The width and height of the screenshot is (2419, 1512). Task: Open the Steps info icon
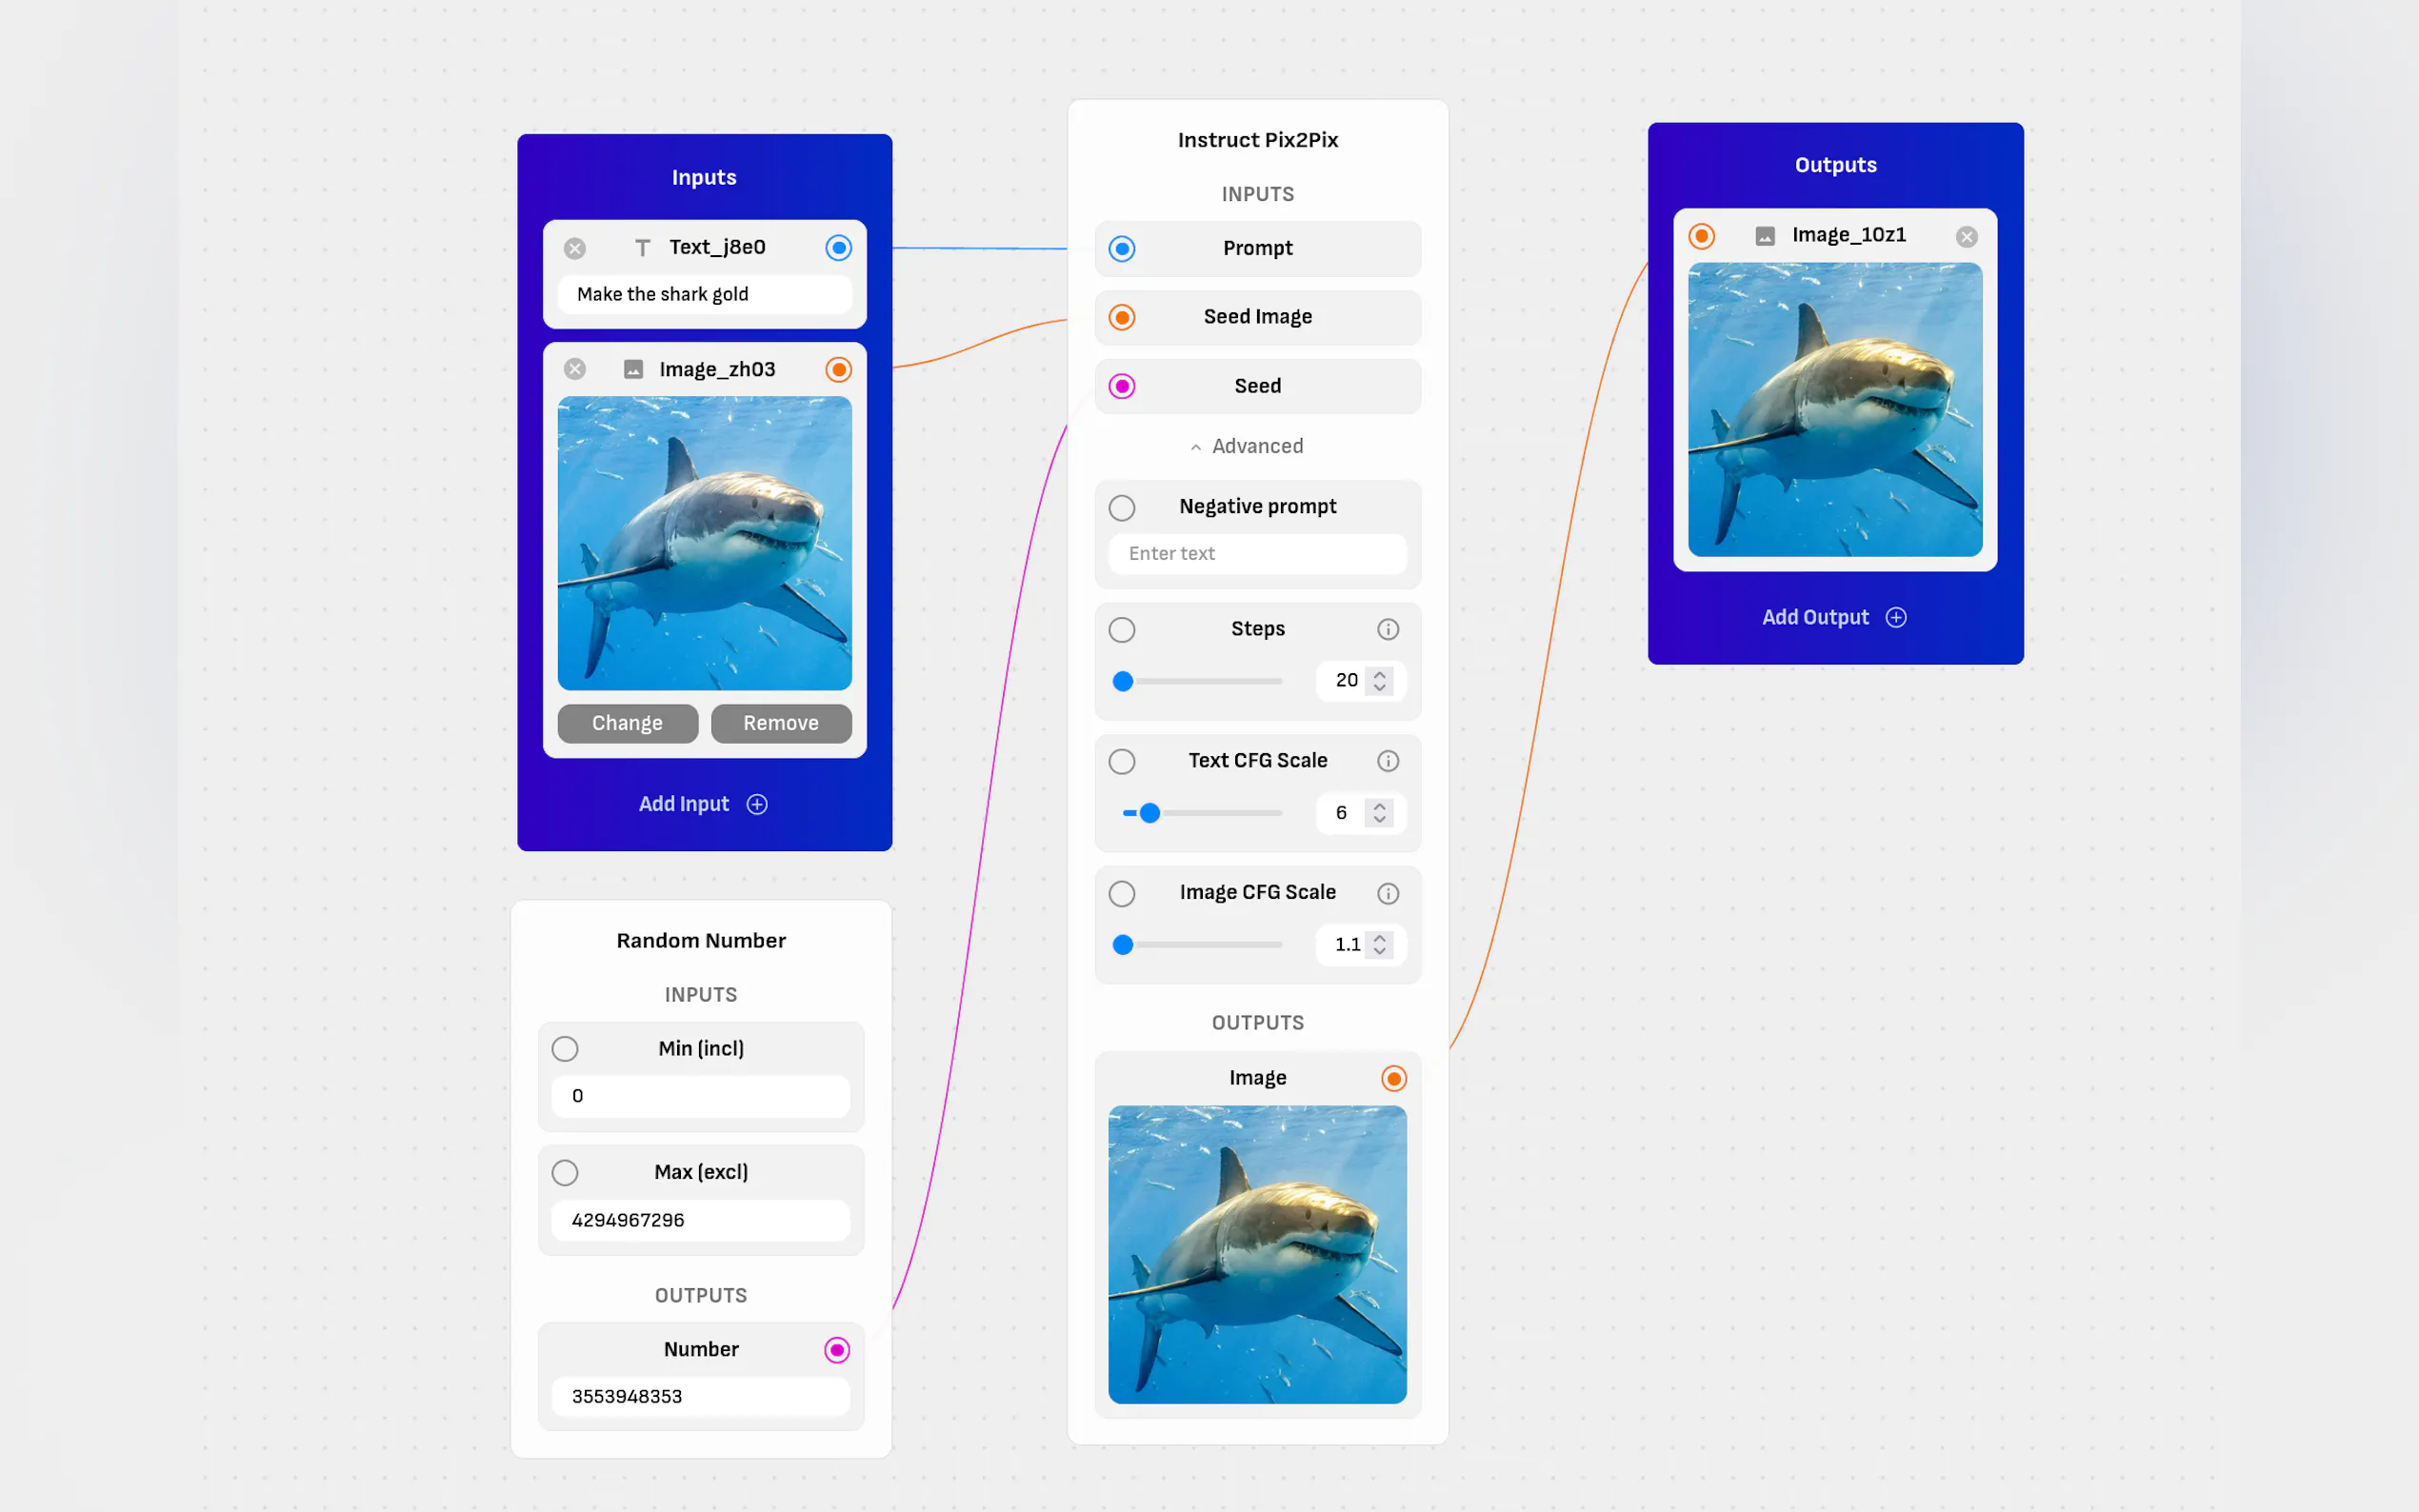pos(1387,629)
